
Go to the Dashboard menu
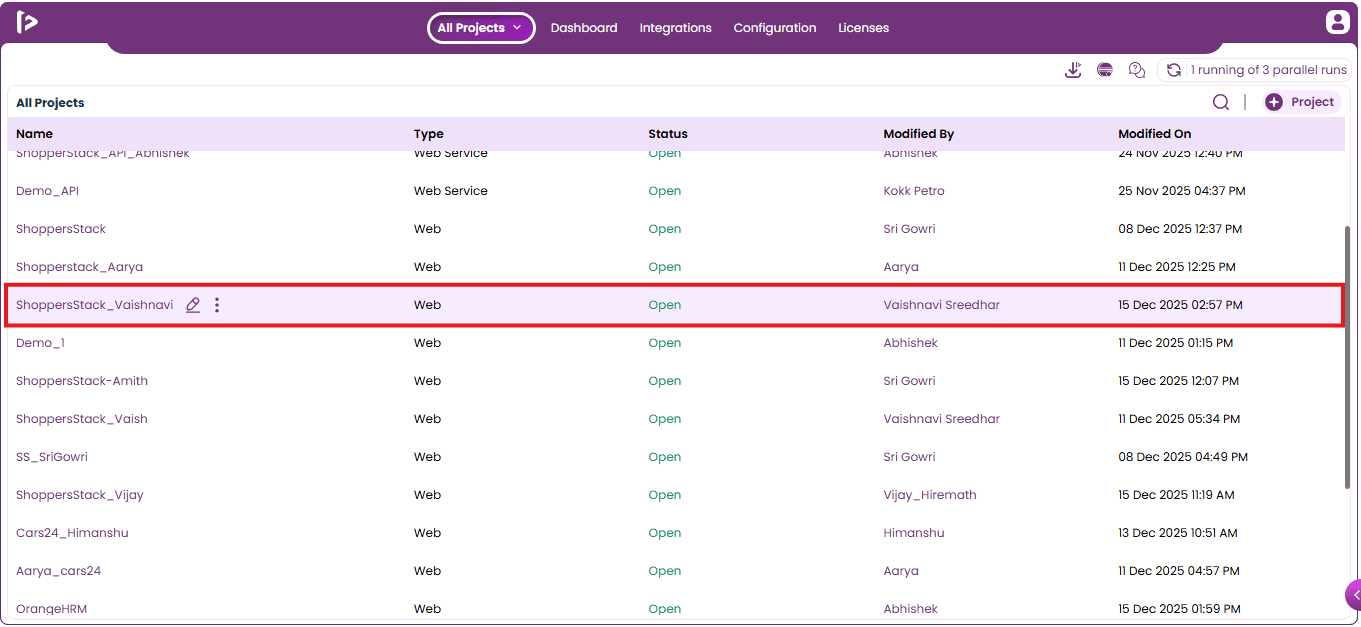coord(584,28)
